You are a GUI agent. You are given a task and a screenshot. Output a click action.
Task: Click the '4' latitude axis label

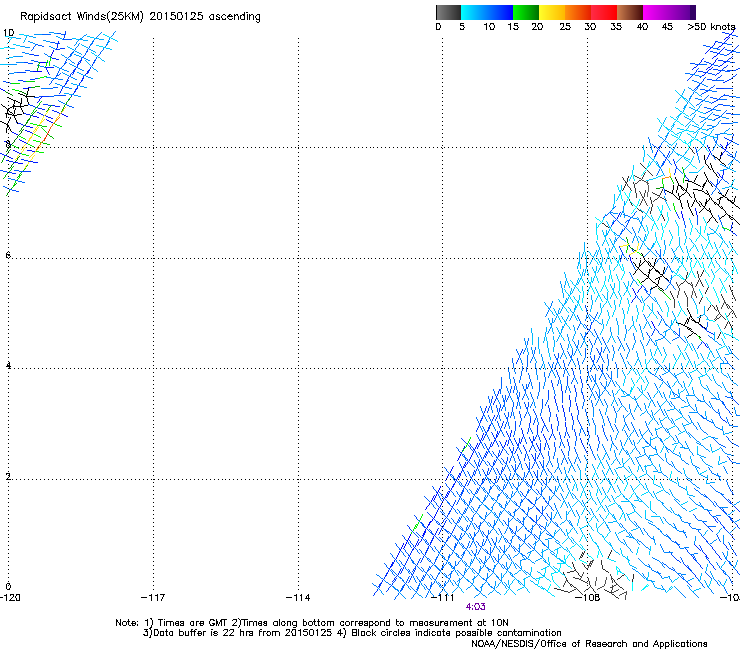8,365
